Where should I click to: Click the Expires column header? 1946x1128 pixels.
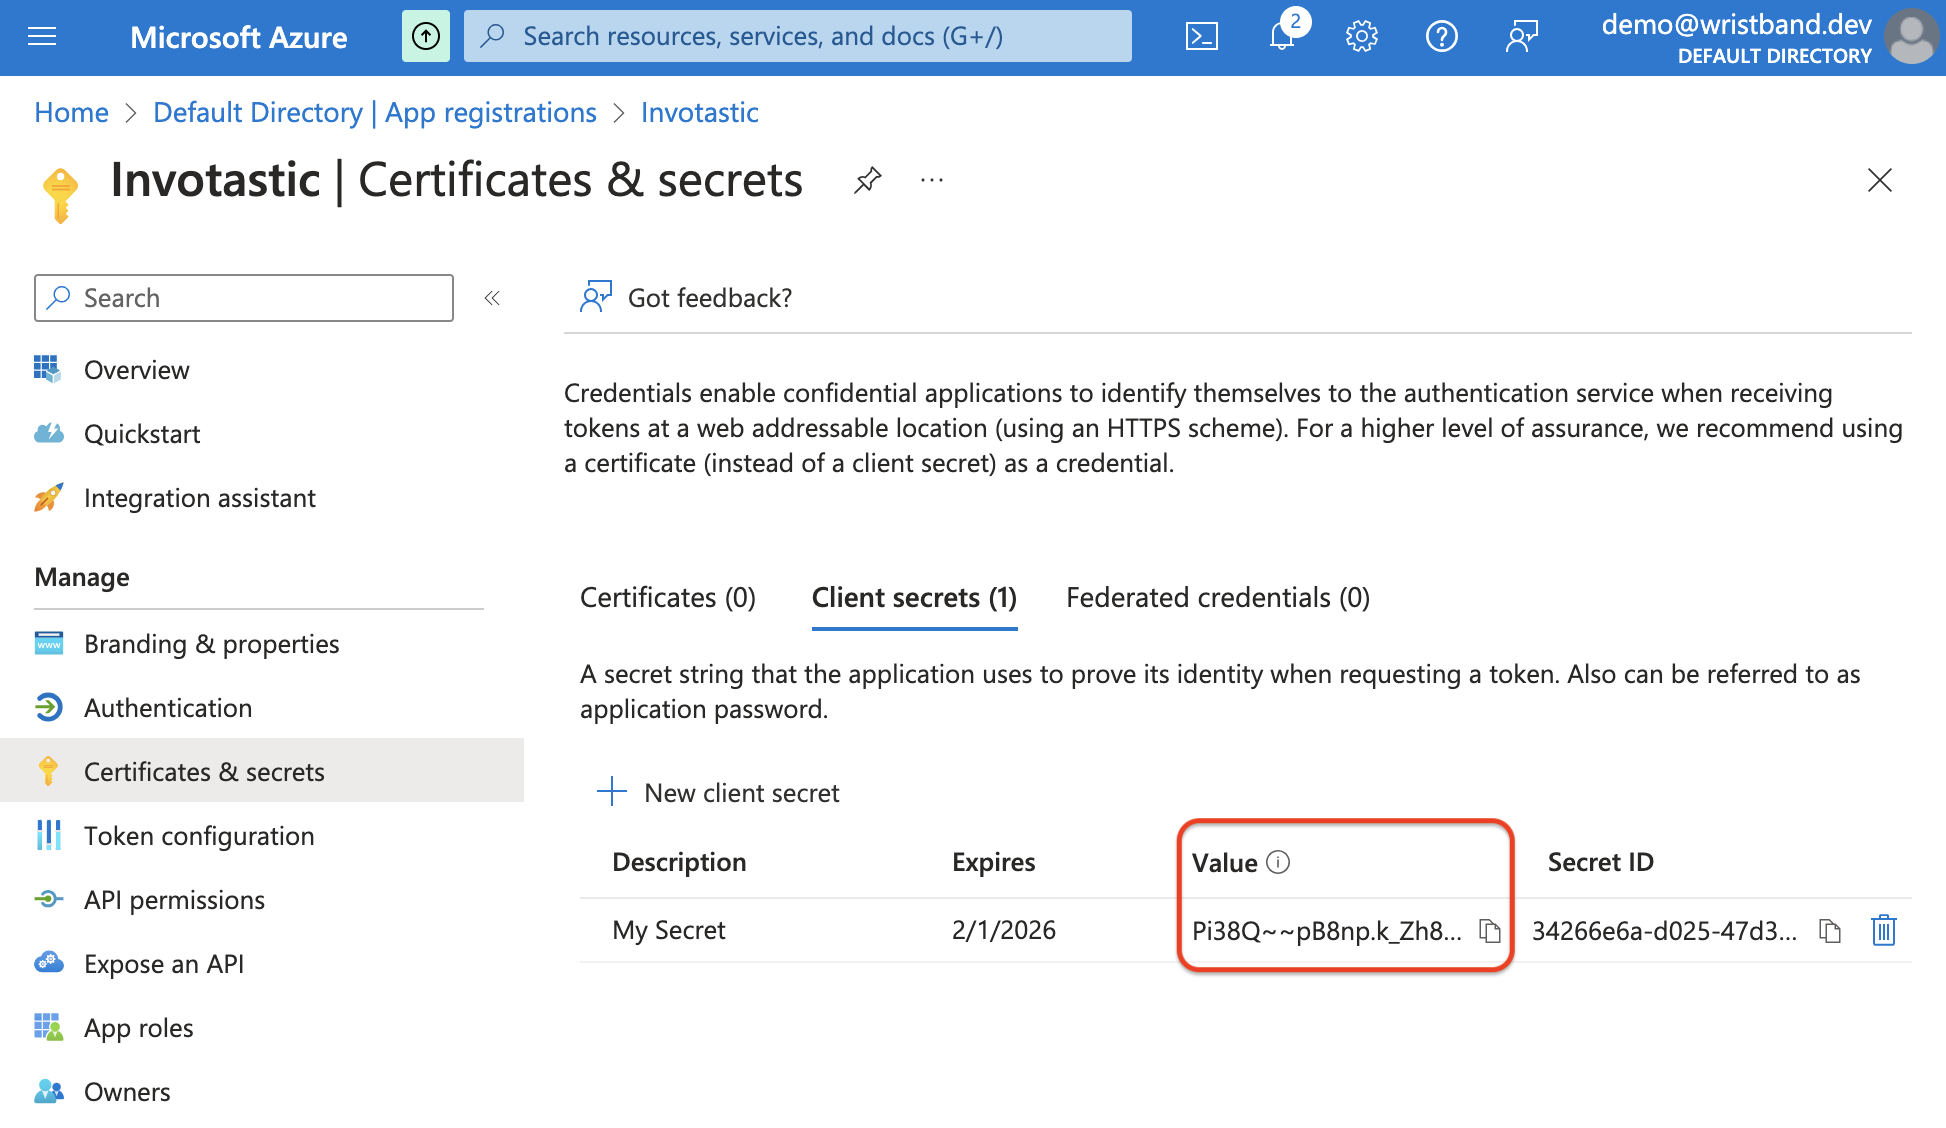(993, 862)
